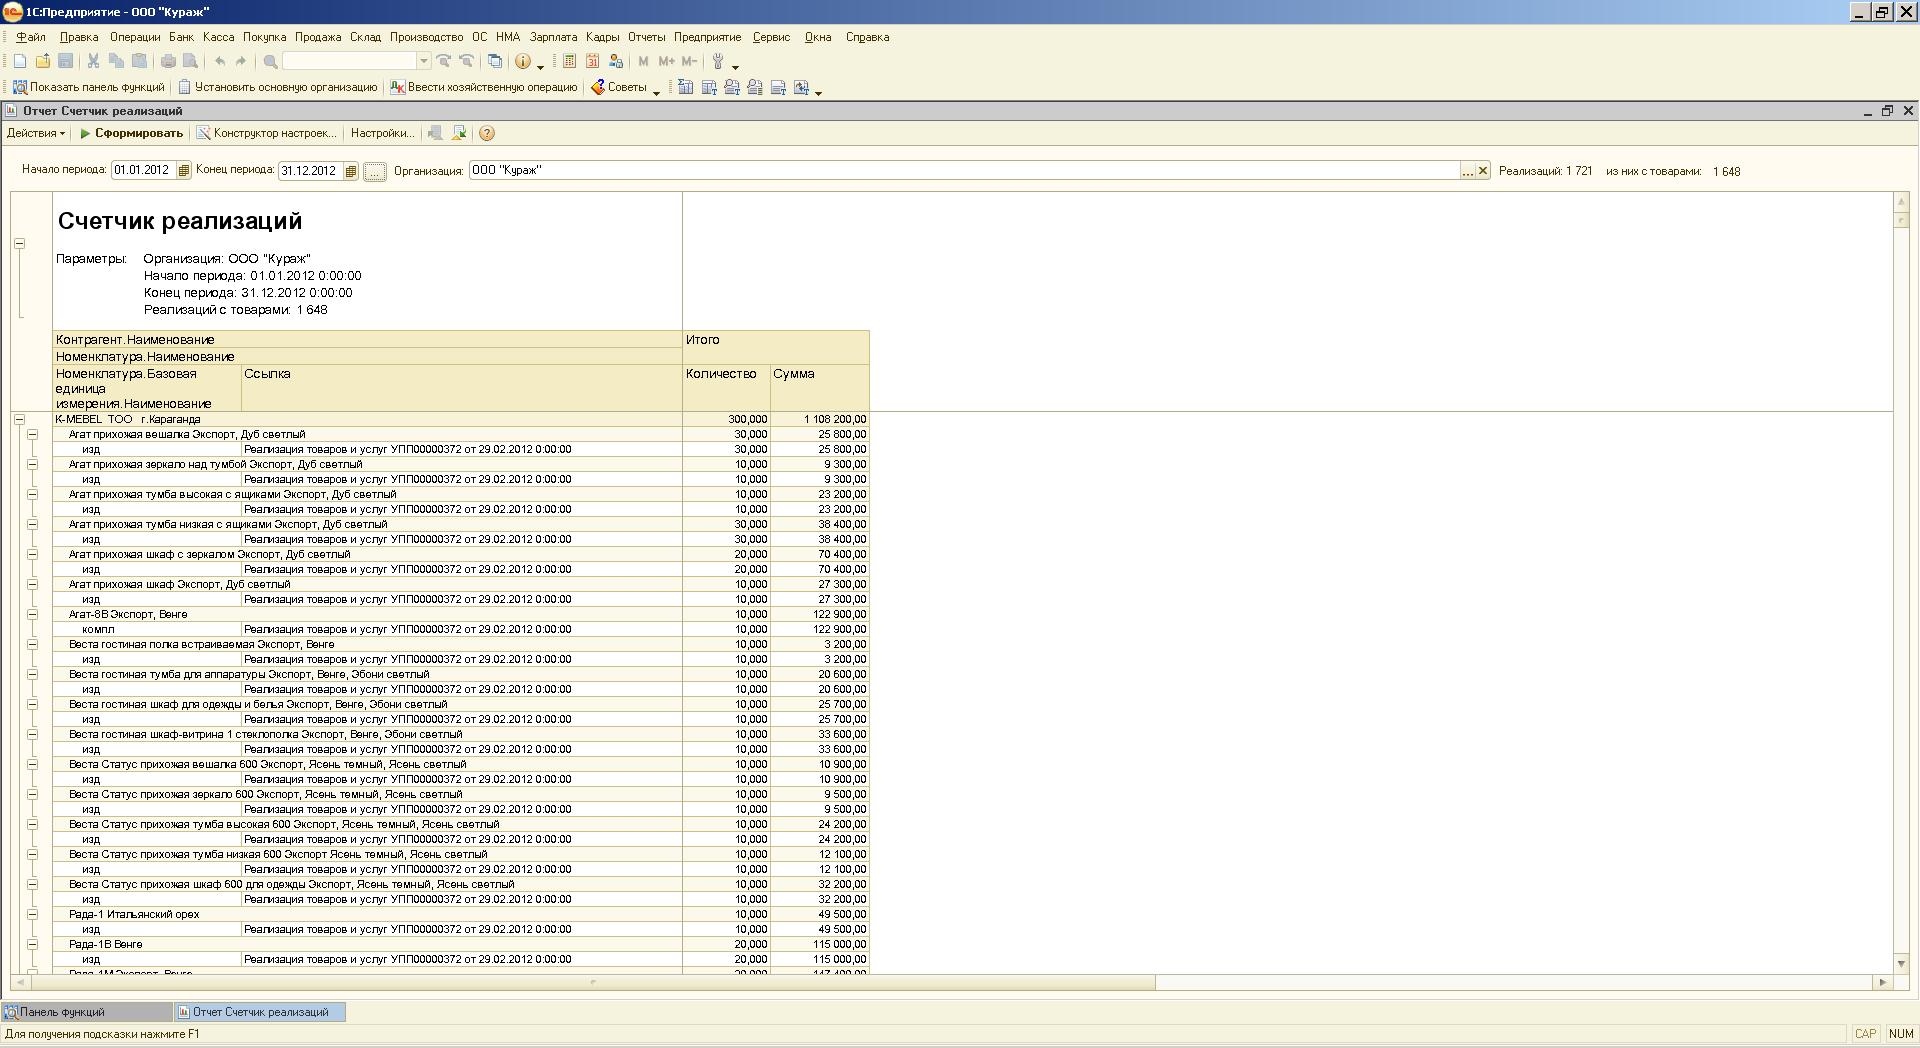
Task: Collapse Агат прихожая вешалка Экспорт row
Action: (x=32, y=434)
